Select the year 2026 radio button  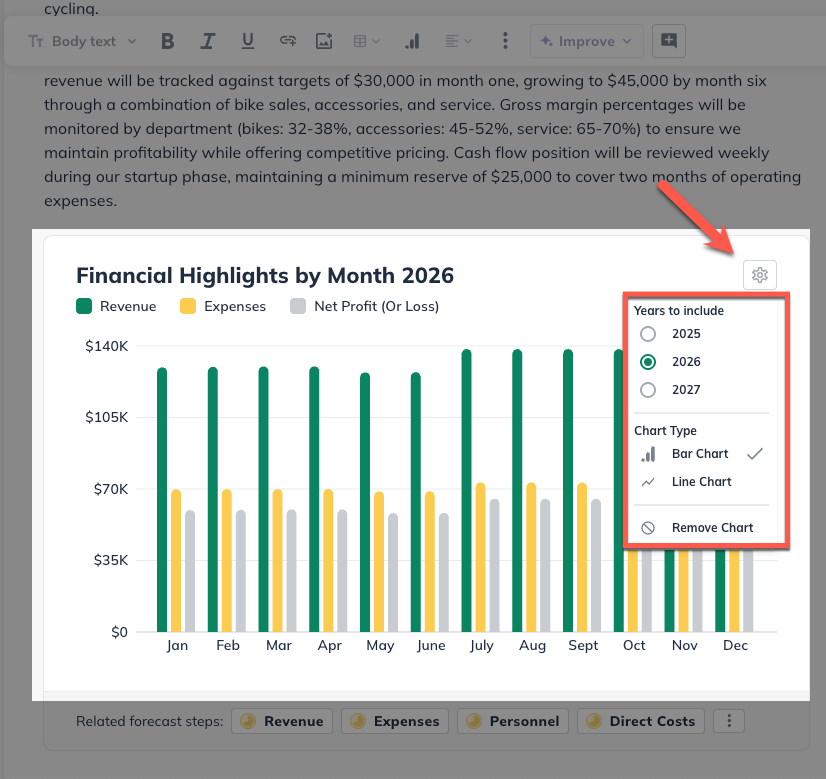tap(648, 362)
